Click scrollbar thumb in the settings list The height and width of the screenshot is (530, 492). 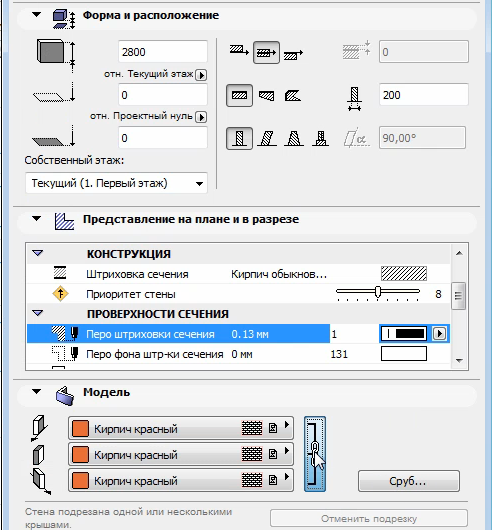coord(459,296)
